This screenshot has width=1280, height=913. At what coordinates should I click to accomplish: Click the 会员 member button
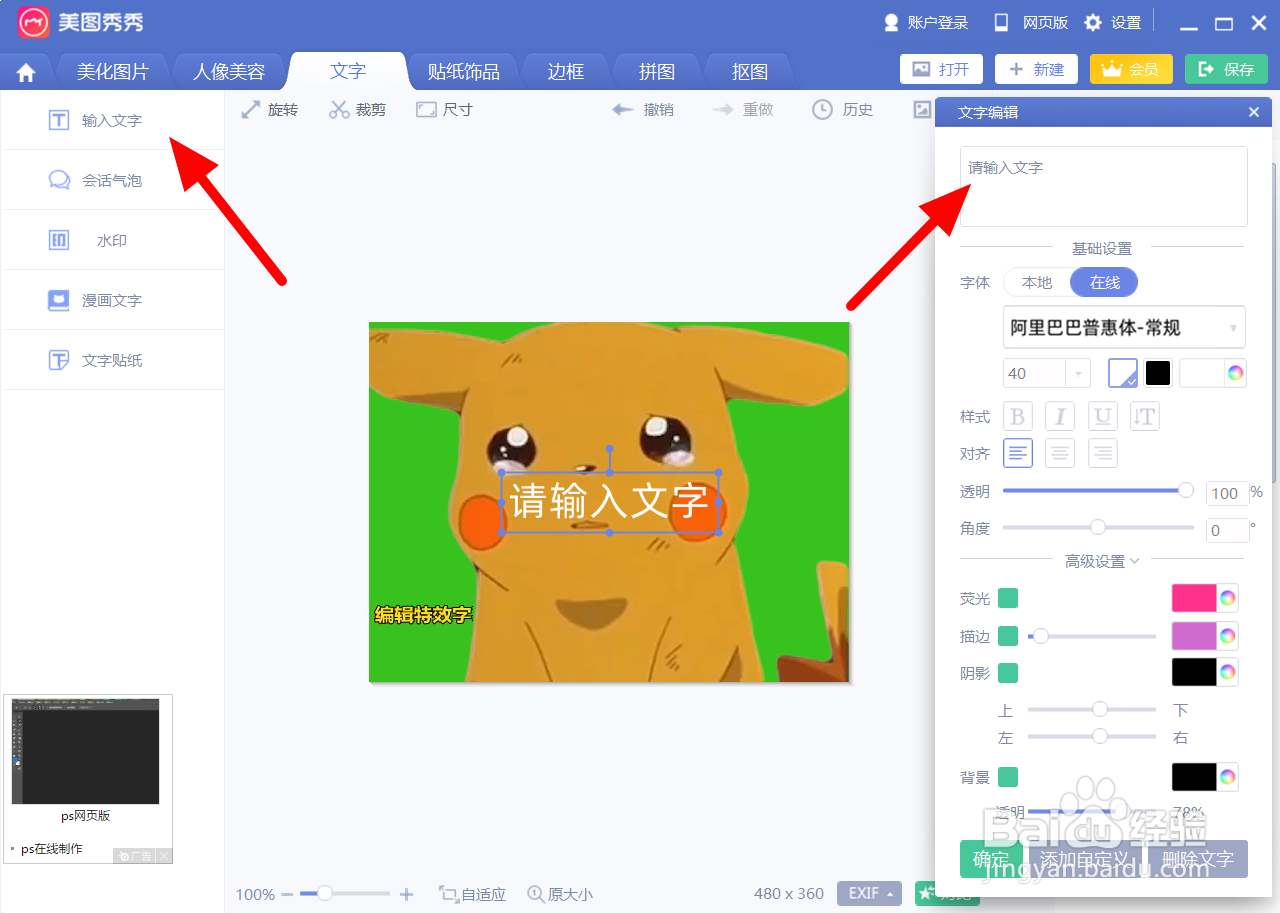point(1131,69)
